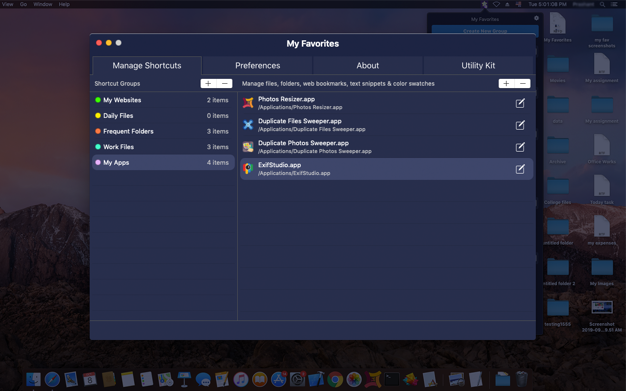Viewport: 626px width, 391px height.
Task: Open Xcode from the dock
Action: pos(317,379)
